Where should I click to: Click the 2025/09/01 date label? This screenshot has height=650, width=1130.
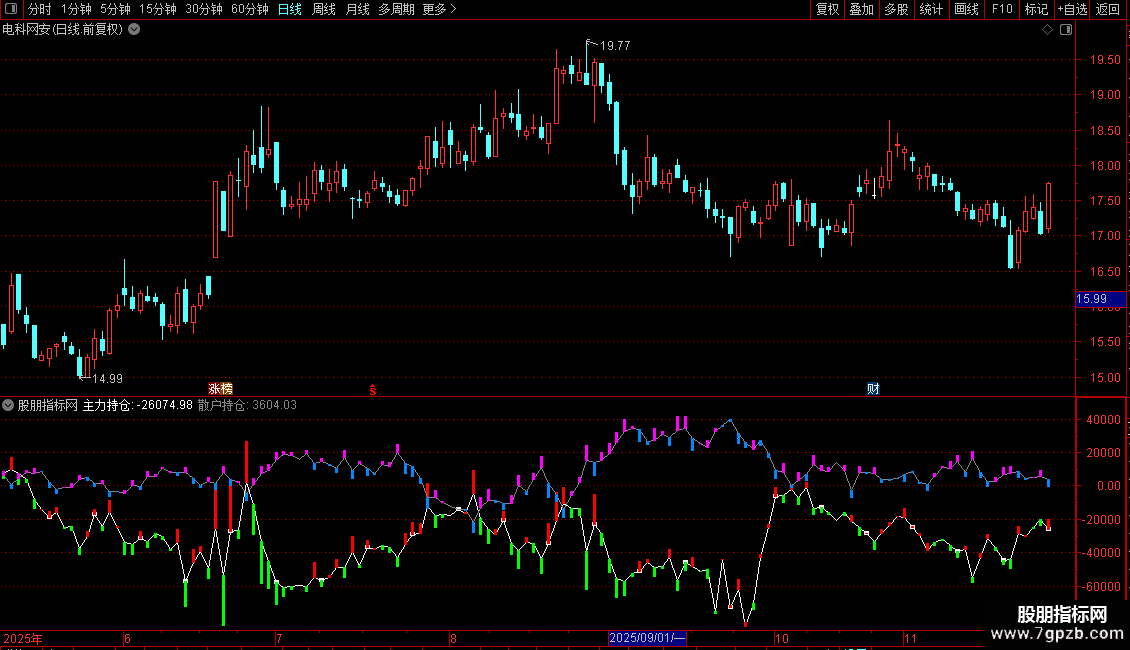[647, 638]
